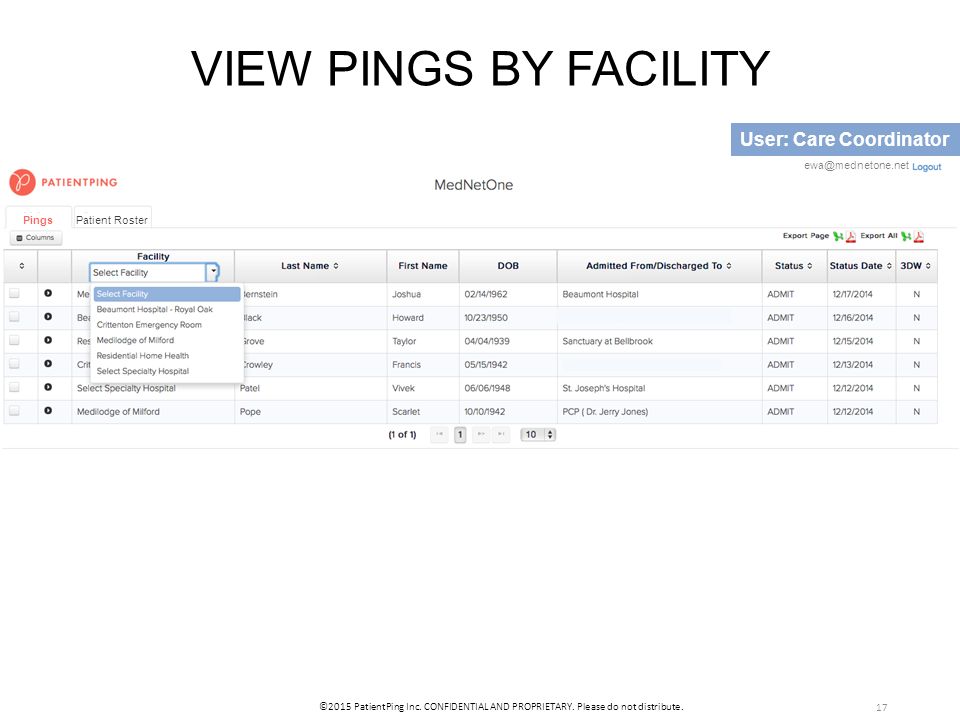Check the box for Vivek Patel row

click(x=14, y=387)
